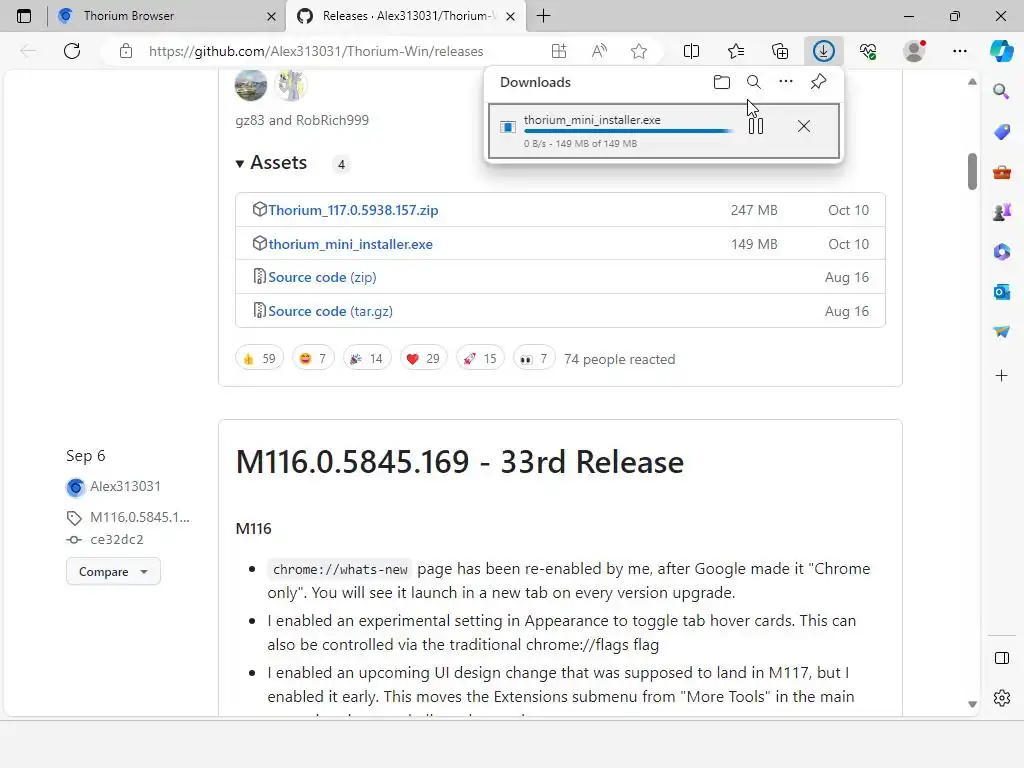This screenshot has height=768, width=1024.
Task: Open sidebar Tools briefcase icon
Action: pos(1001,172)
